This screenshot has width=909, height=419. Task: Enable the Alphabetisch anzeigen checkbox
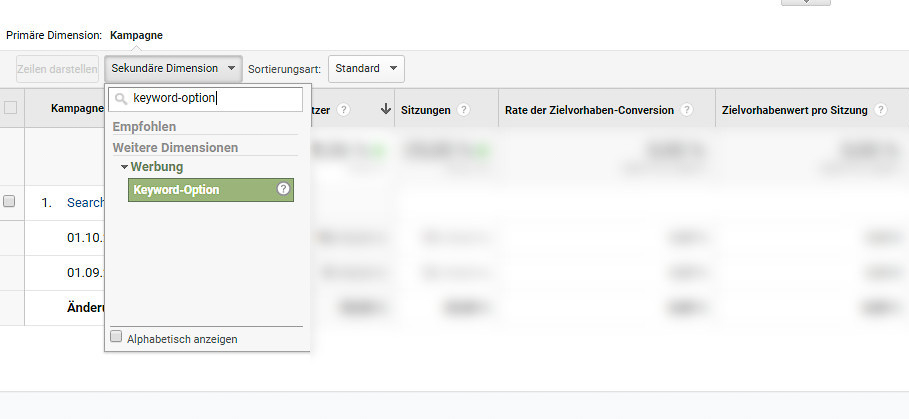117,338
